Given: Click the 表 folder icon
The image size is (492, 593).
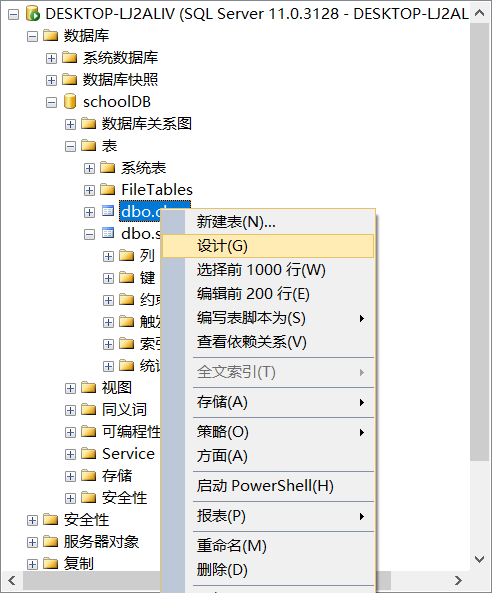Looking at the screenshot, I should (88, 146).
